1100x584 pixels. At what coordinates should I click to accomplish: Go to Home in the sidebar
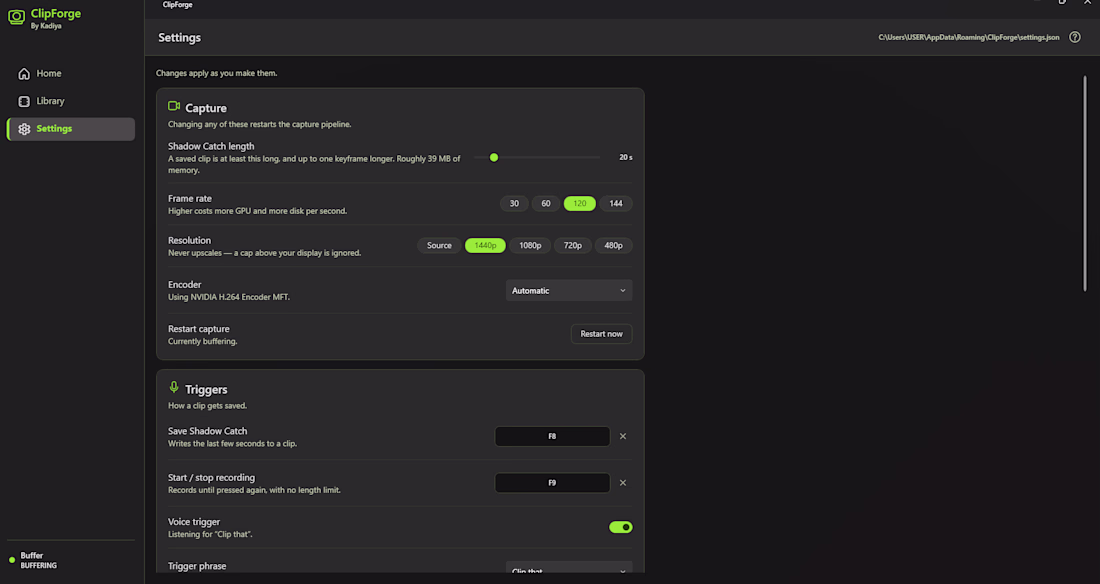(70, 74)
